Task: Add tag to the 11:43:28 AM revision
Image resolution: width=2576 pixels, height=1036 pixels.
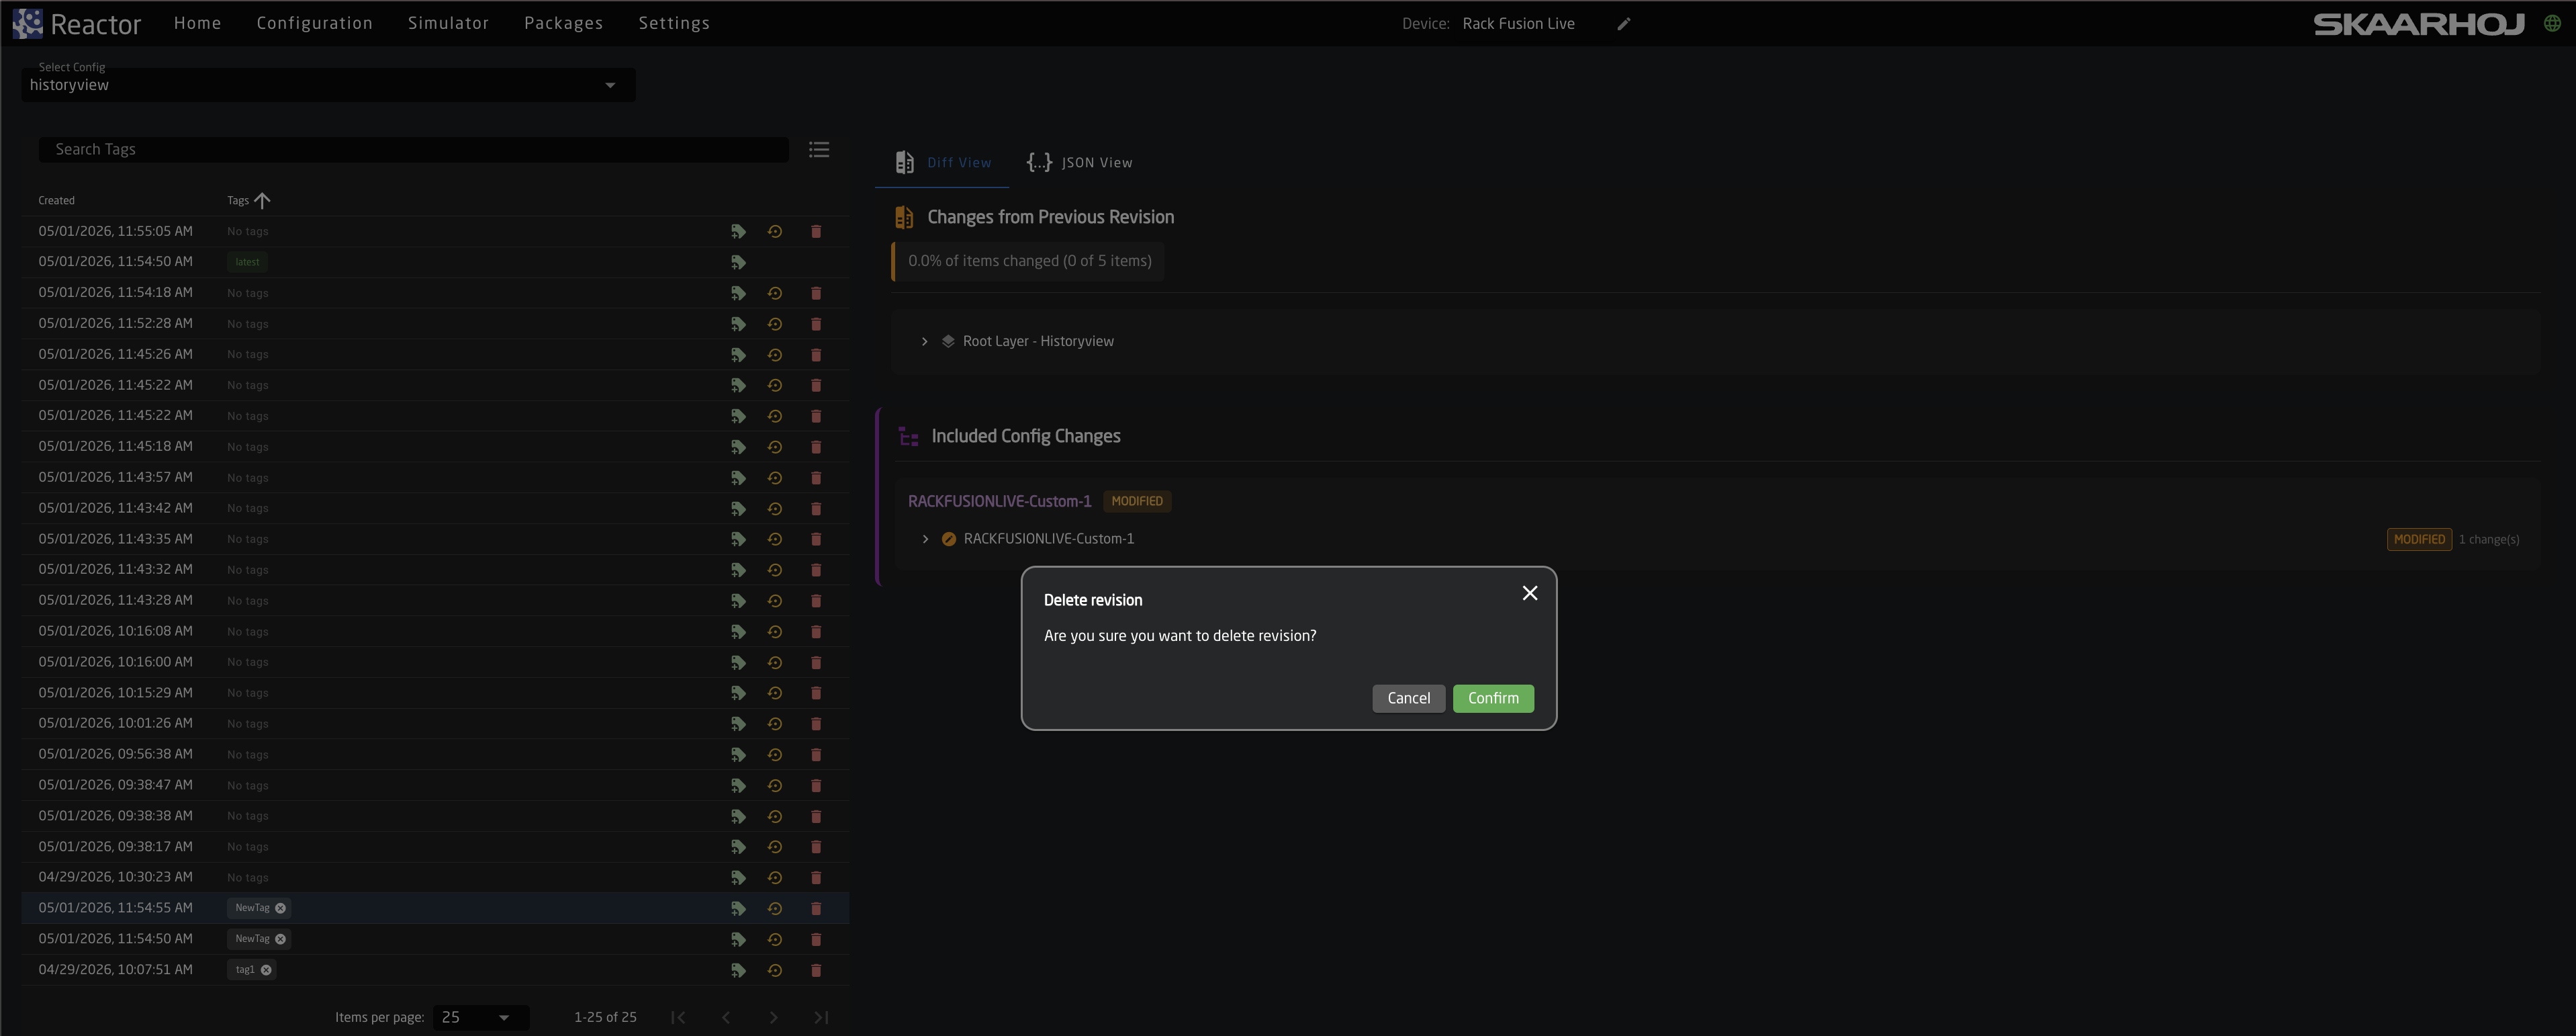Action: (738, 601)
